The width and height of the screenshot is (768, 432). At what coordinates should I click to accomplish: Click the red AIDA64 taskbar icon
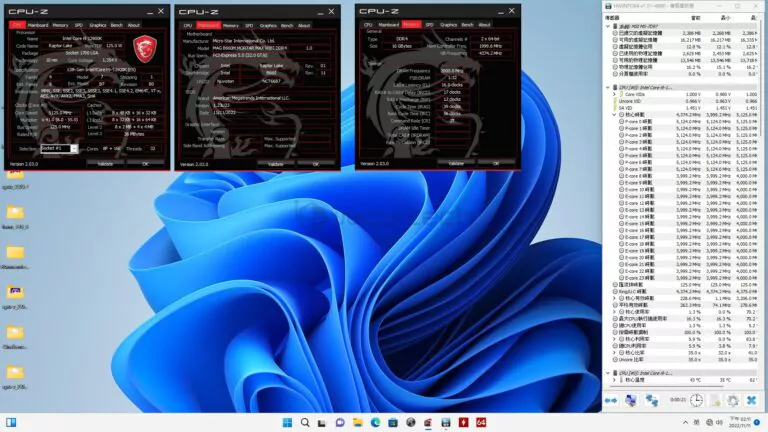(481, 422)
